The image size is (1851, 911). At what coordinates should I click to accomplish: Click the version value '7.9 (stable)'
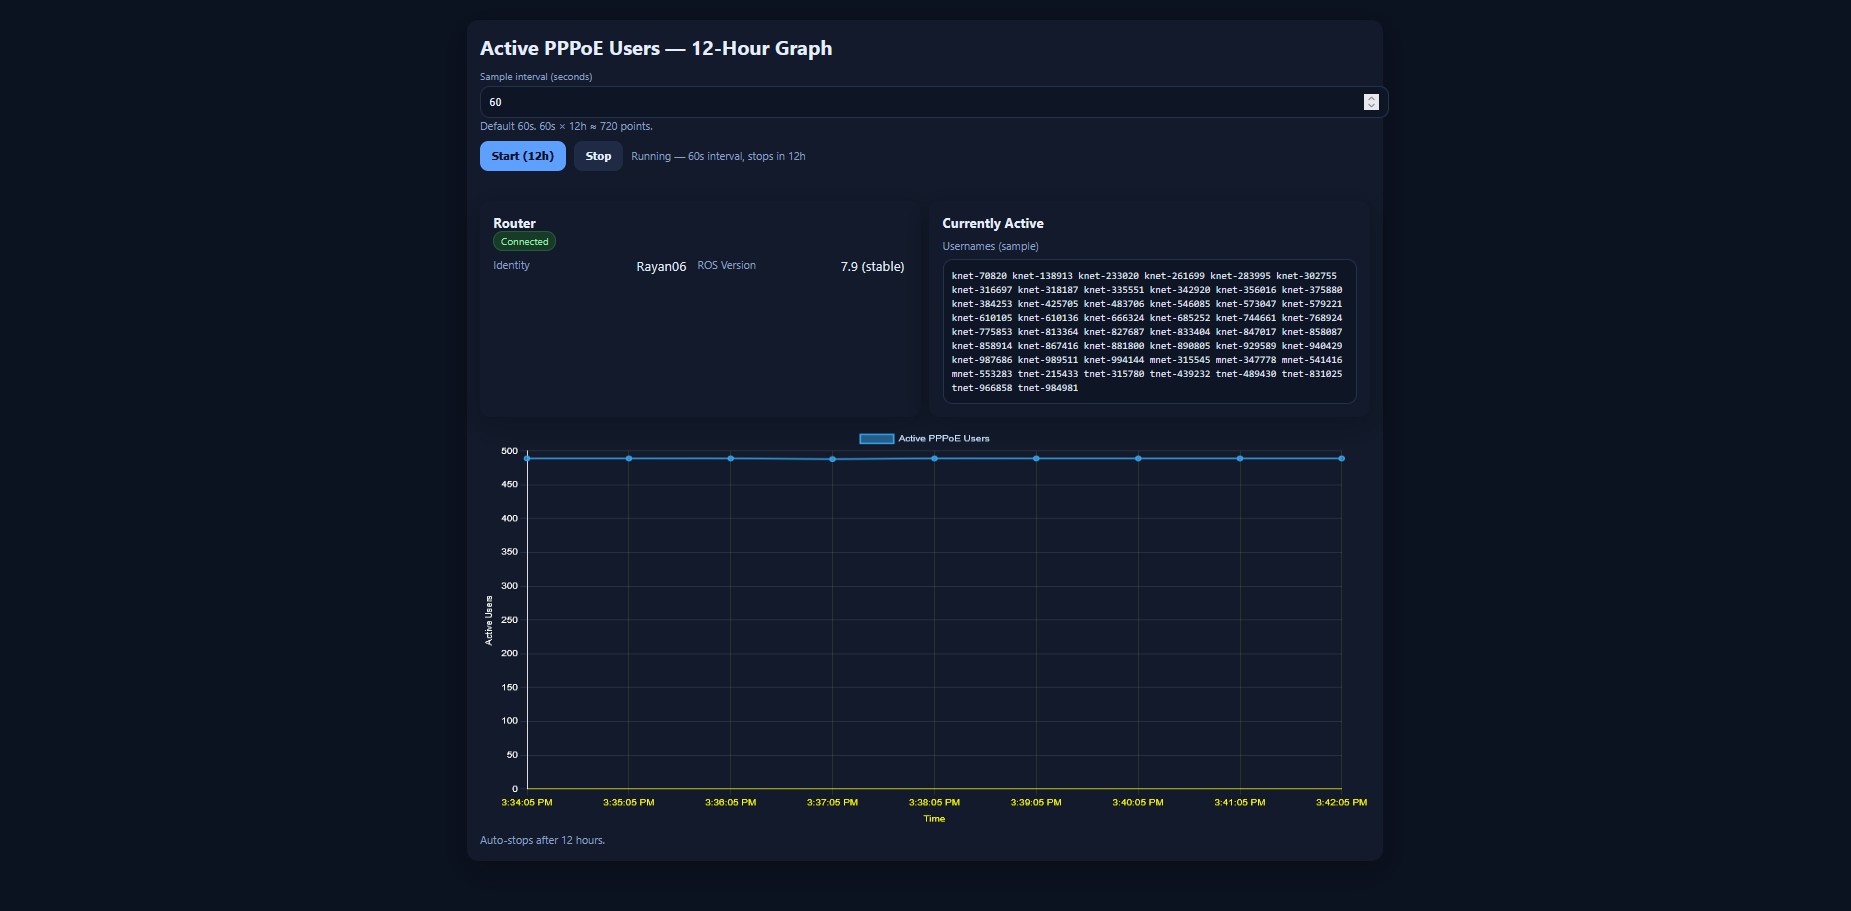click(x=872, y=267)
